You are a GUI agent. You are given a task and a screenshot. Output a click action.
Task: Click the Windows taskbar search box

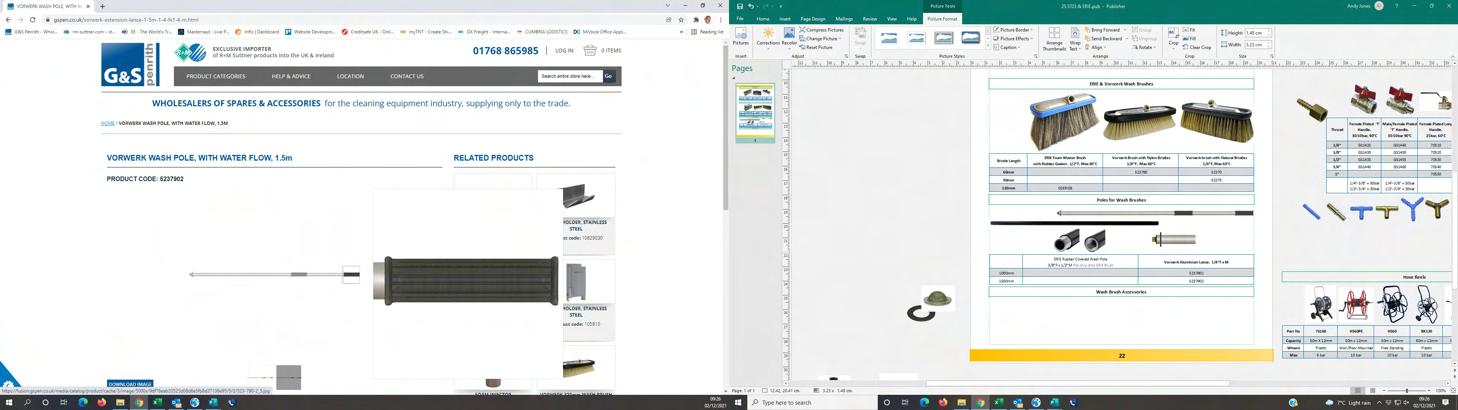[x=812, y=402]
